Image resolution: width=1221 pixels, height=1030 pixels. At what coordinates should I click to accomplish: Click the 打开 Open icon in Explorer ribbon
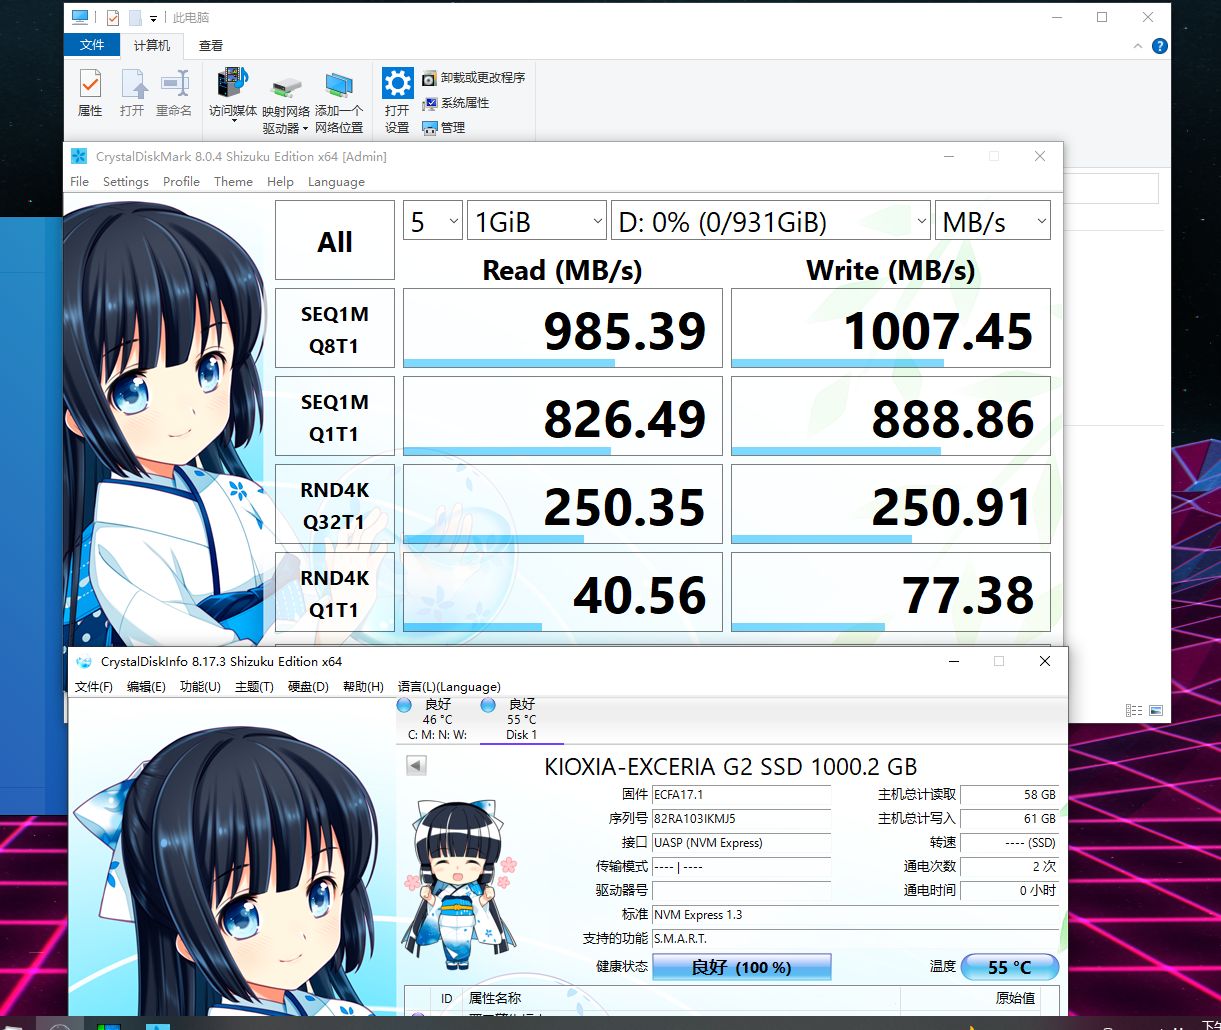click(132, 92)
